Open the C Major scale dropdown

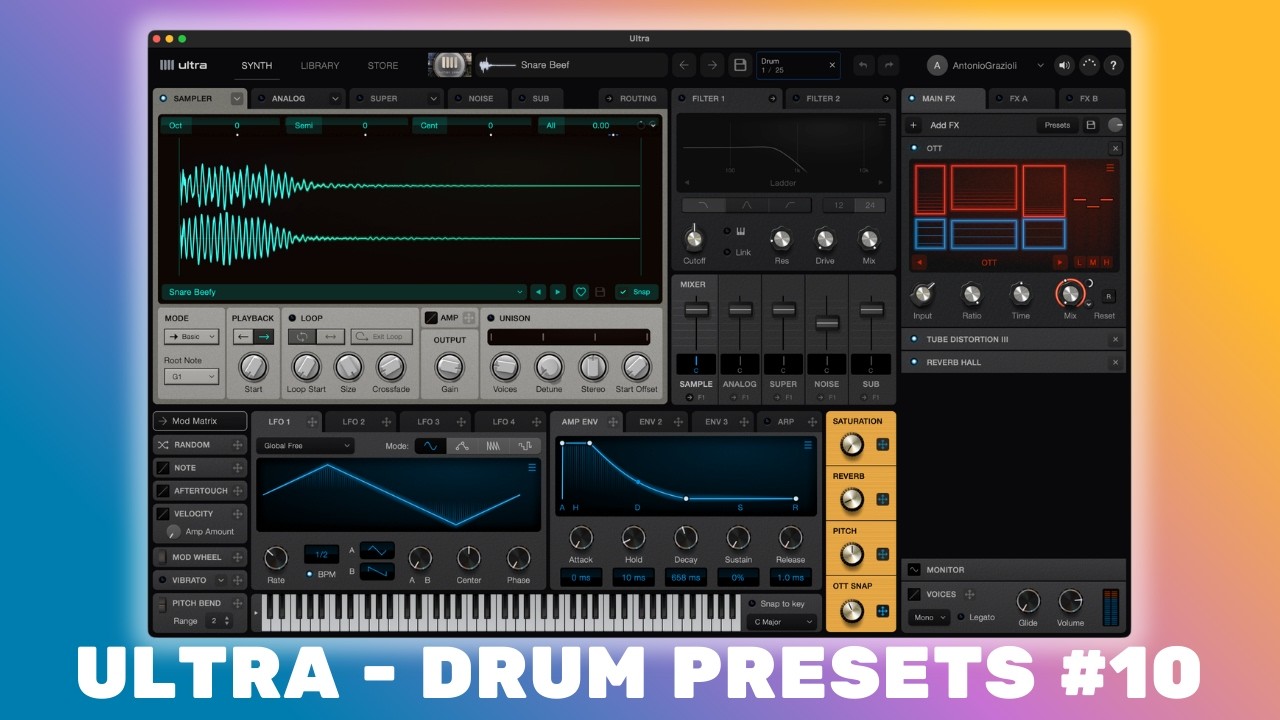pos(782,622)
